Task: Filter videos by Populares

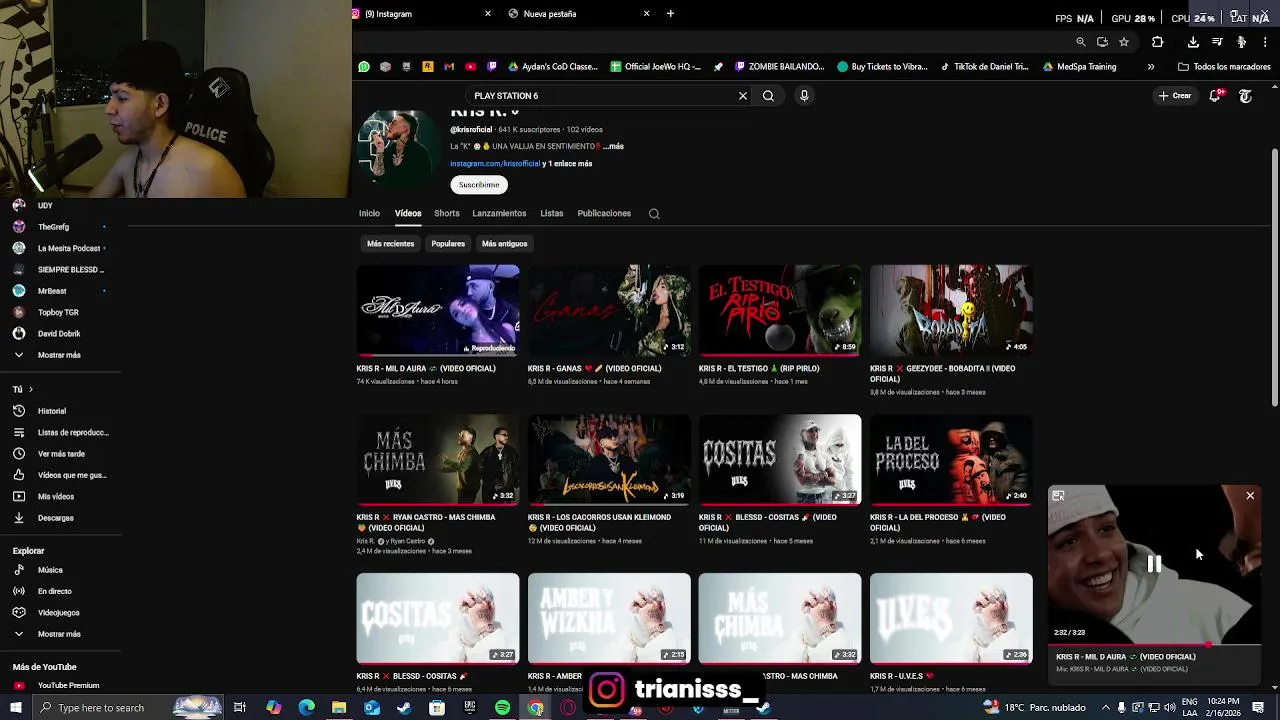Action: click(x=448, y=244)
